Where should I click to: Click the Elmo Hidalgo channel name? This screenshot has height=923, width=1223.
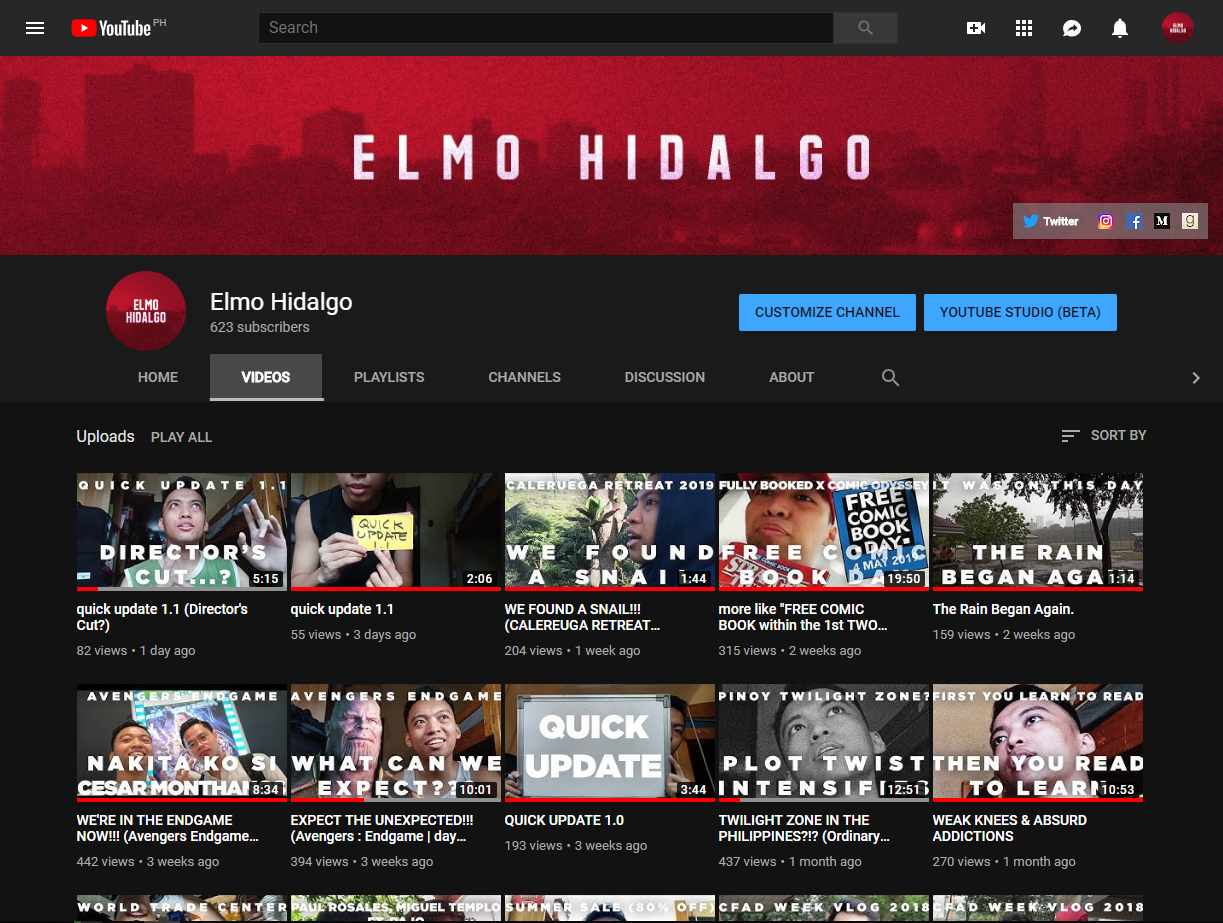coord(281,301)
